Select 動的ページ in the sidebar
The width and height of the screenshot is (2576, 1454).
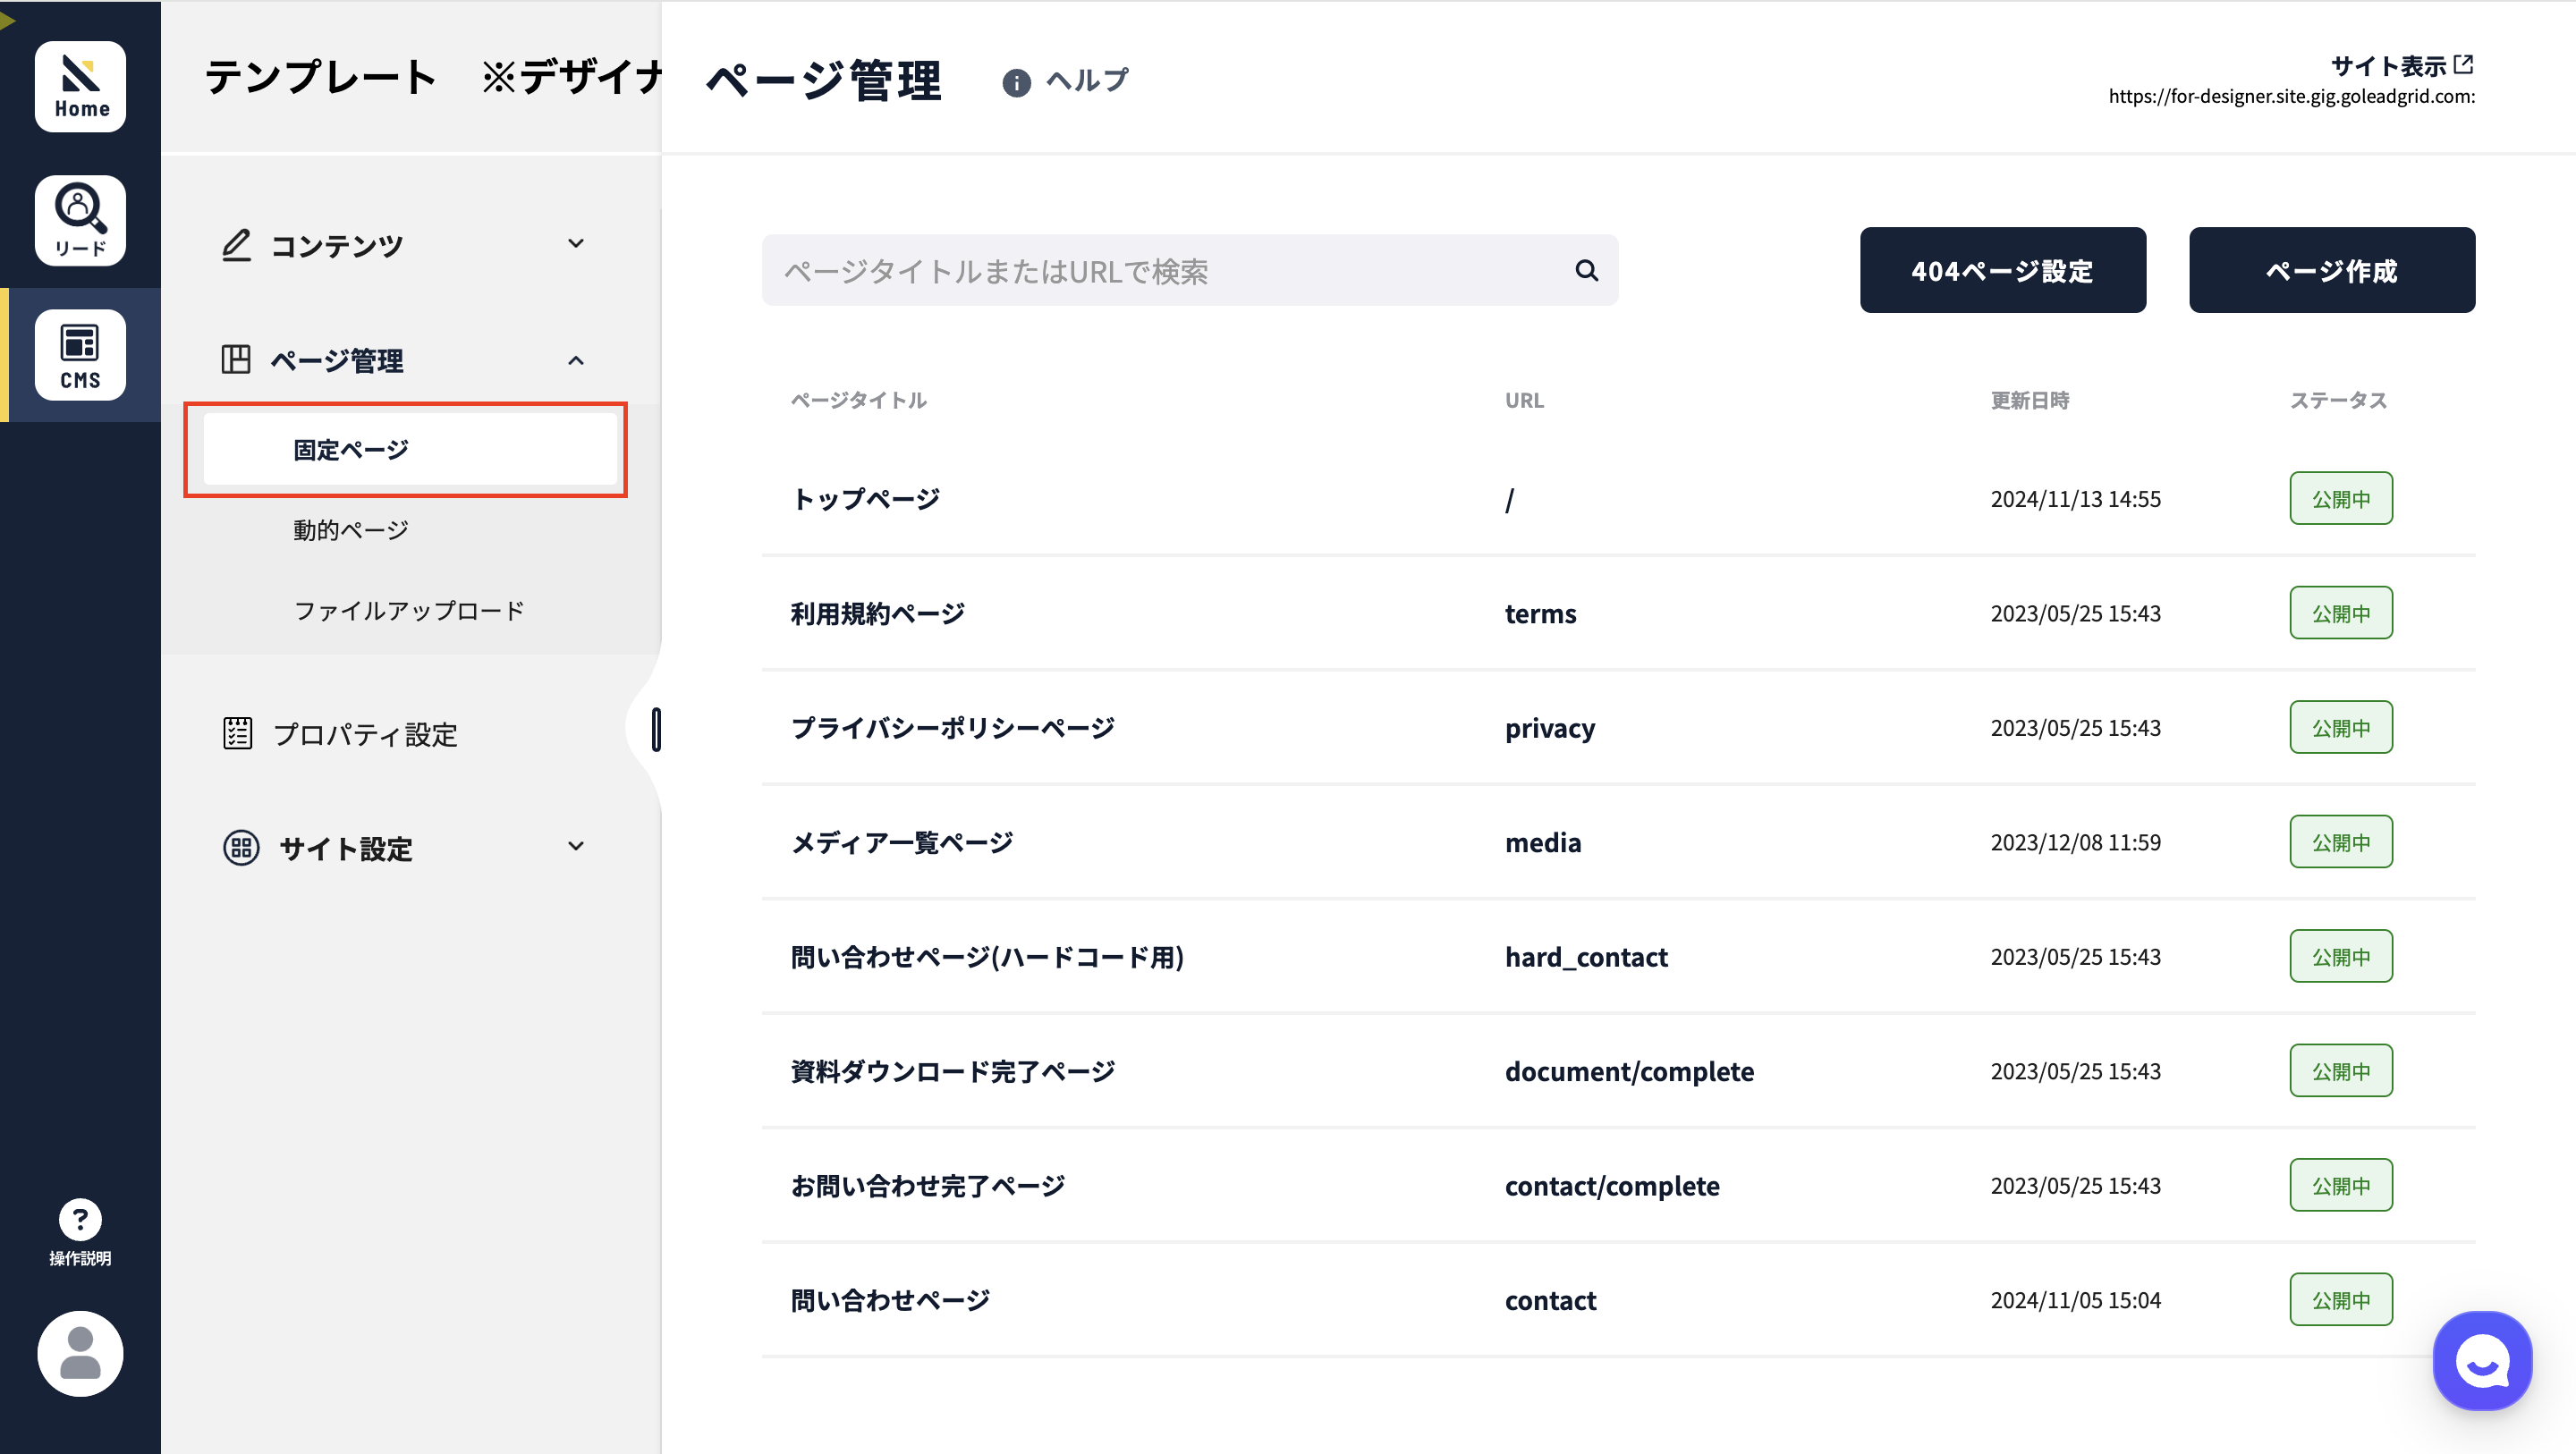click(351, 530)
